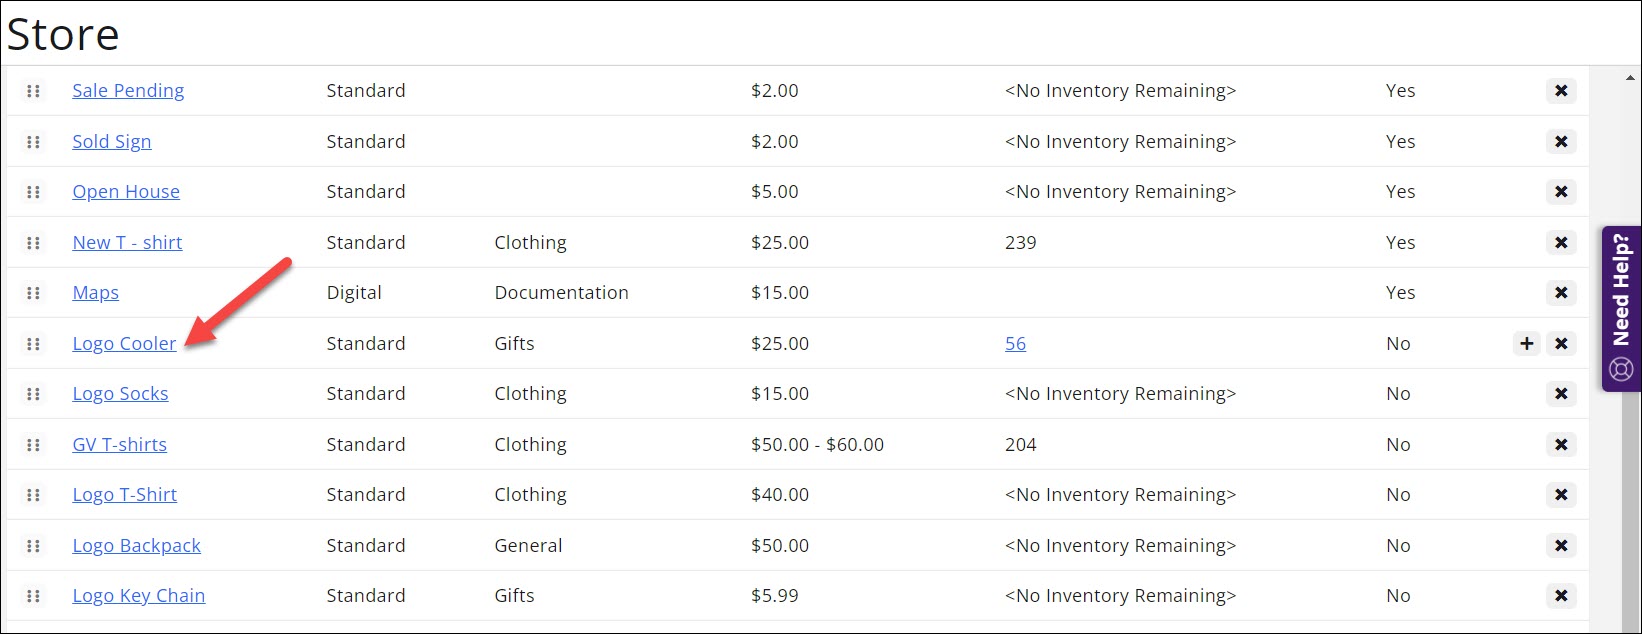Delete Logo Cooler with the X icon
1642x634 pixels.
click(x=1560, y=344)
